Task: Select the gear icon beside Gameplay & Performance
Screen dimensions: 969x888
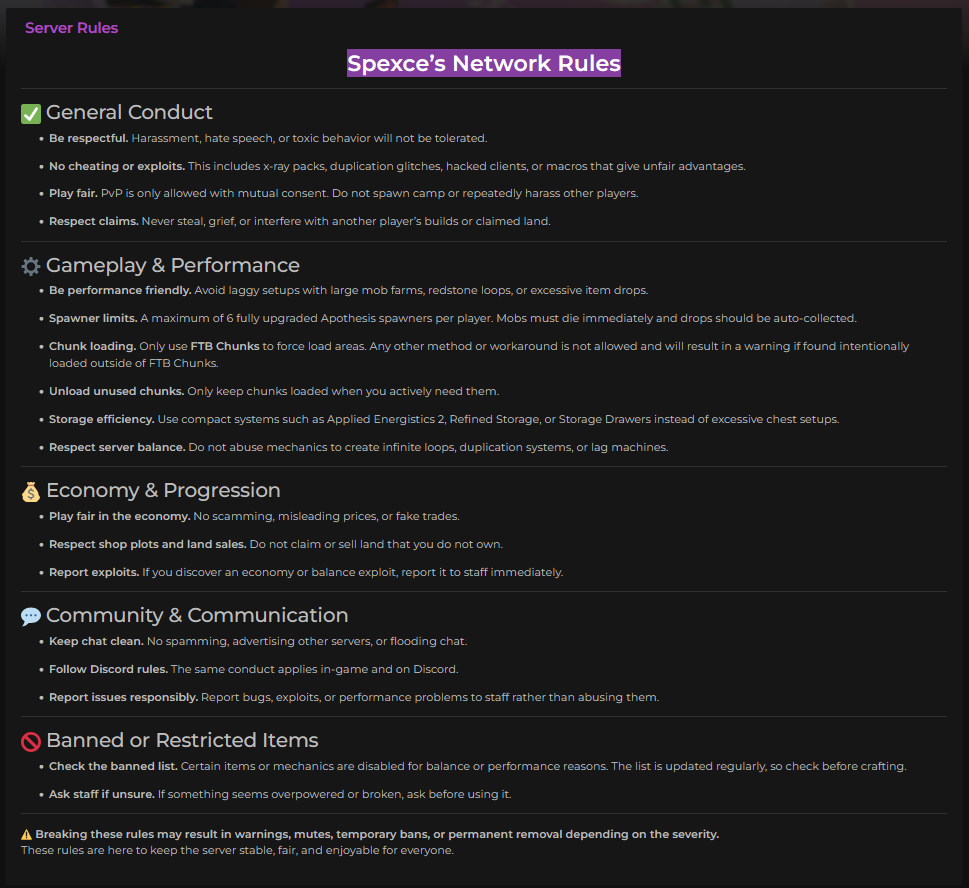Action: click(30, 266)
